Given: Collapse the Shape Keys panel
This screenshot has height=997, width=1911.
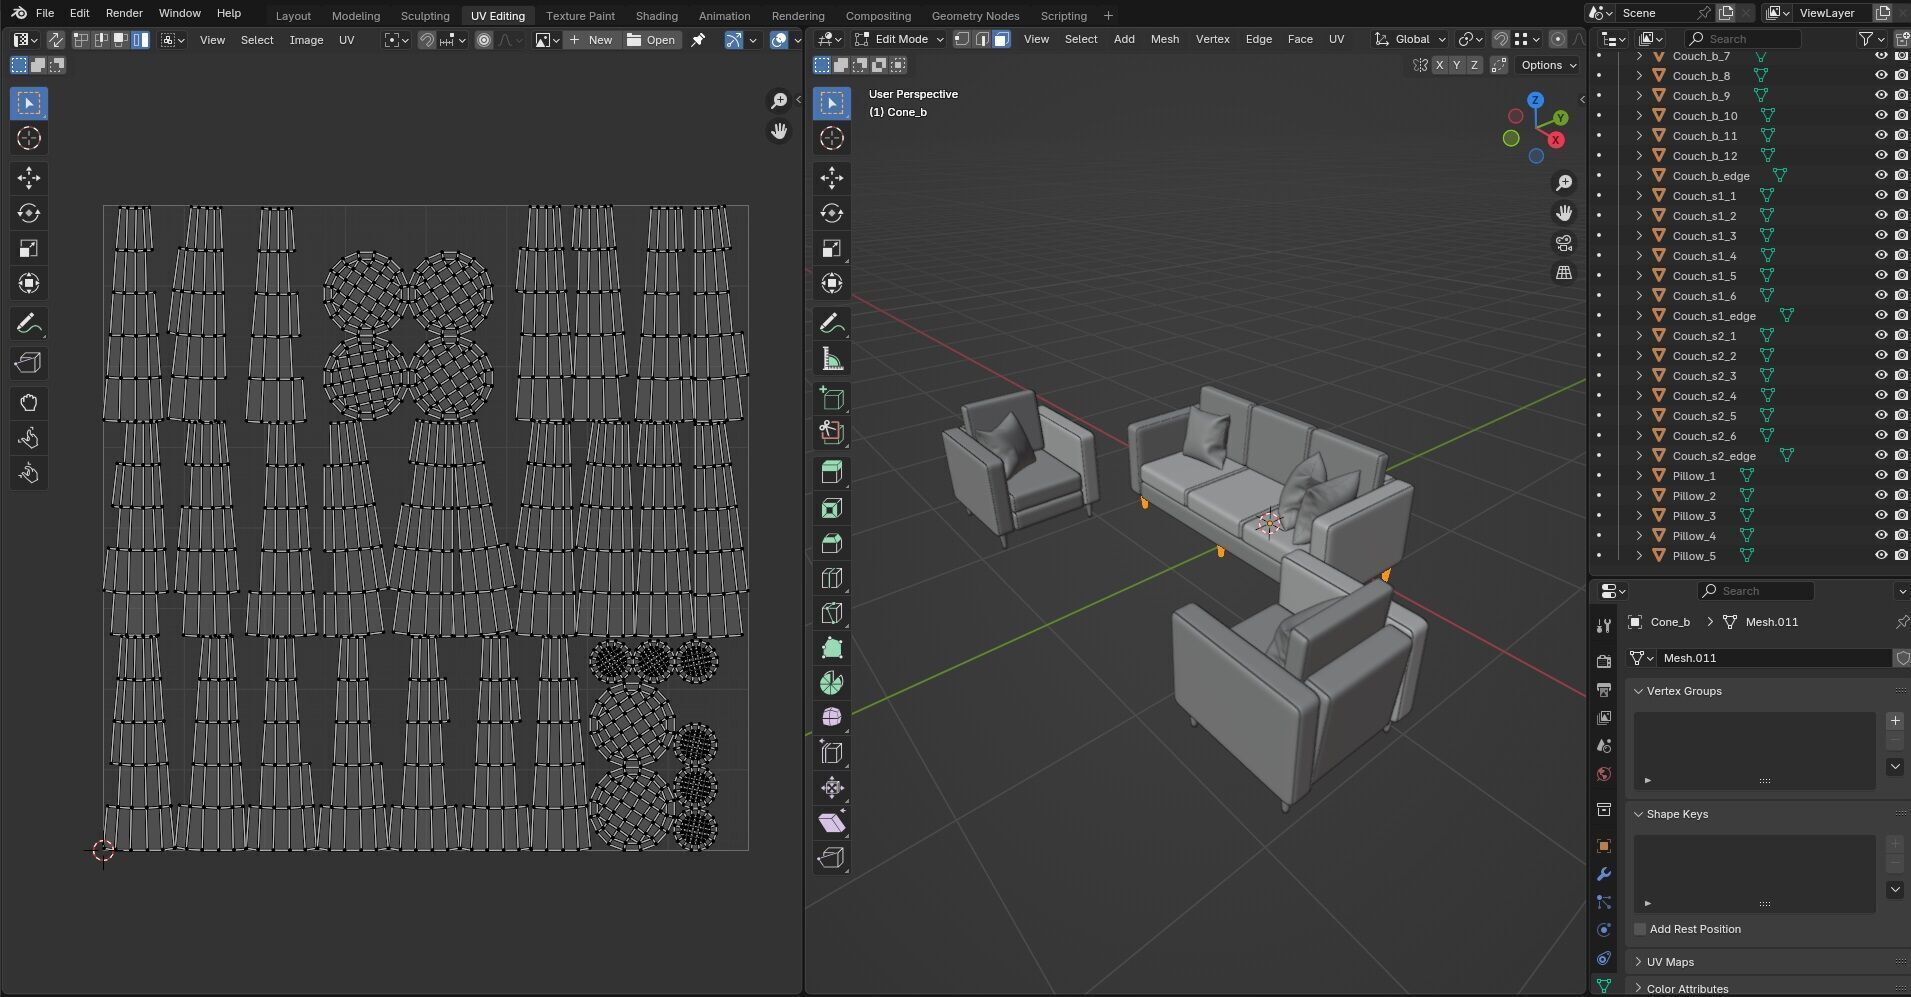Looking at the screenshot, I should pyautogui.click(x=1639, y=814).
